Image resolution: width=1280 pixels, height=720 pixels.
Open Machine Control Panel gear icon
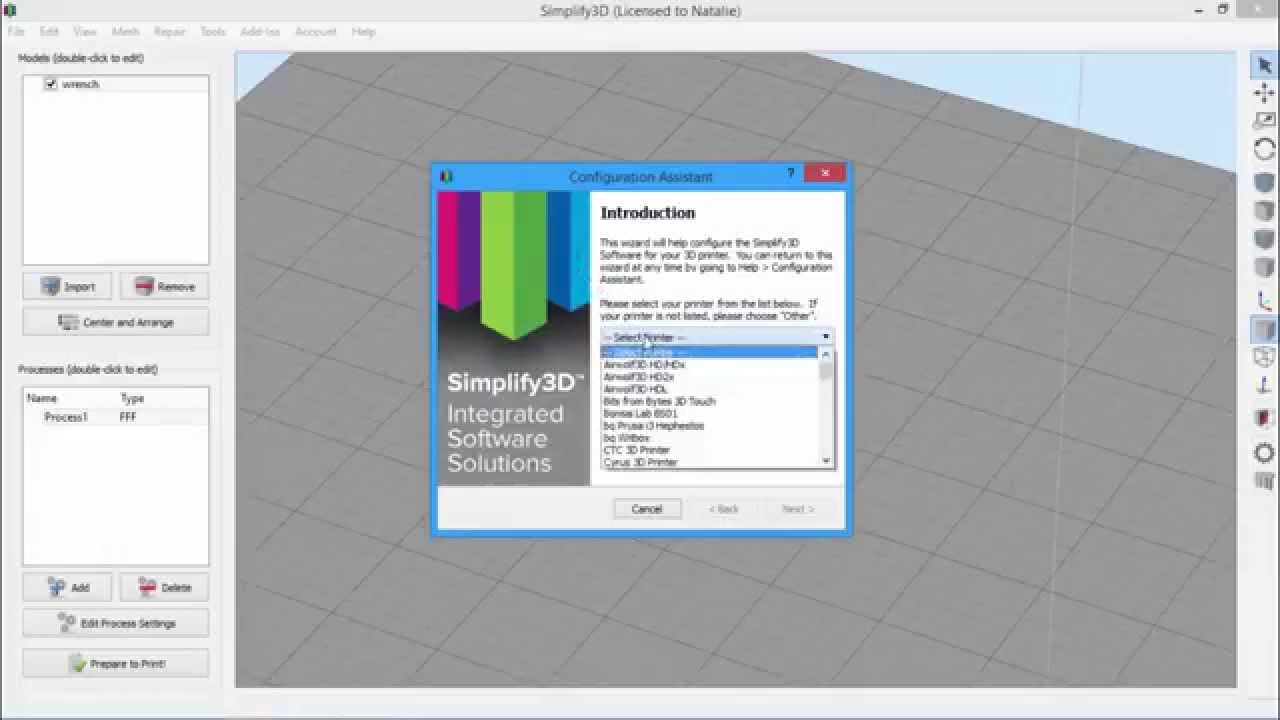click(x=1264, y=453)
